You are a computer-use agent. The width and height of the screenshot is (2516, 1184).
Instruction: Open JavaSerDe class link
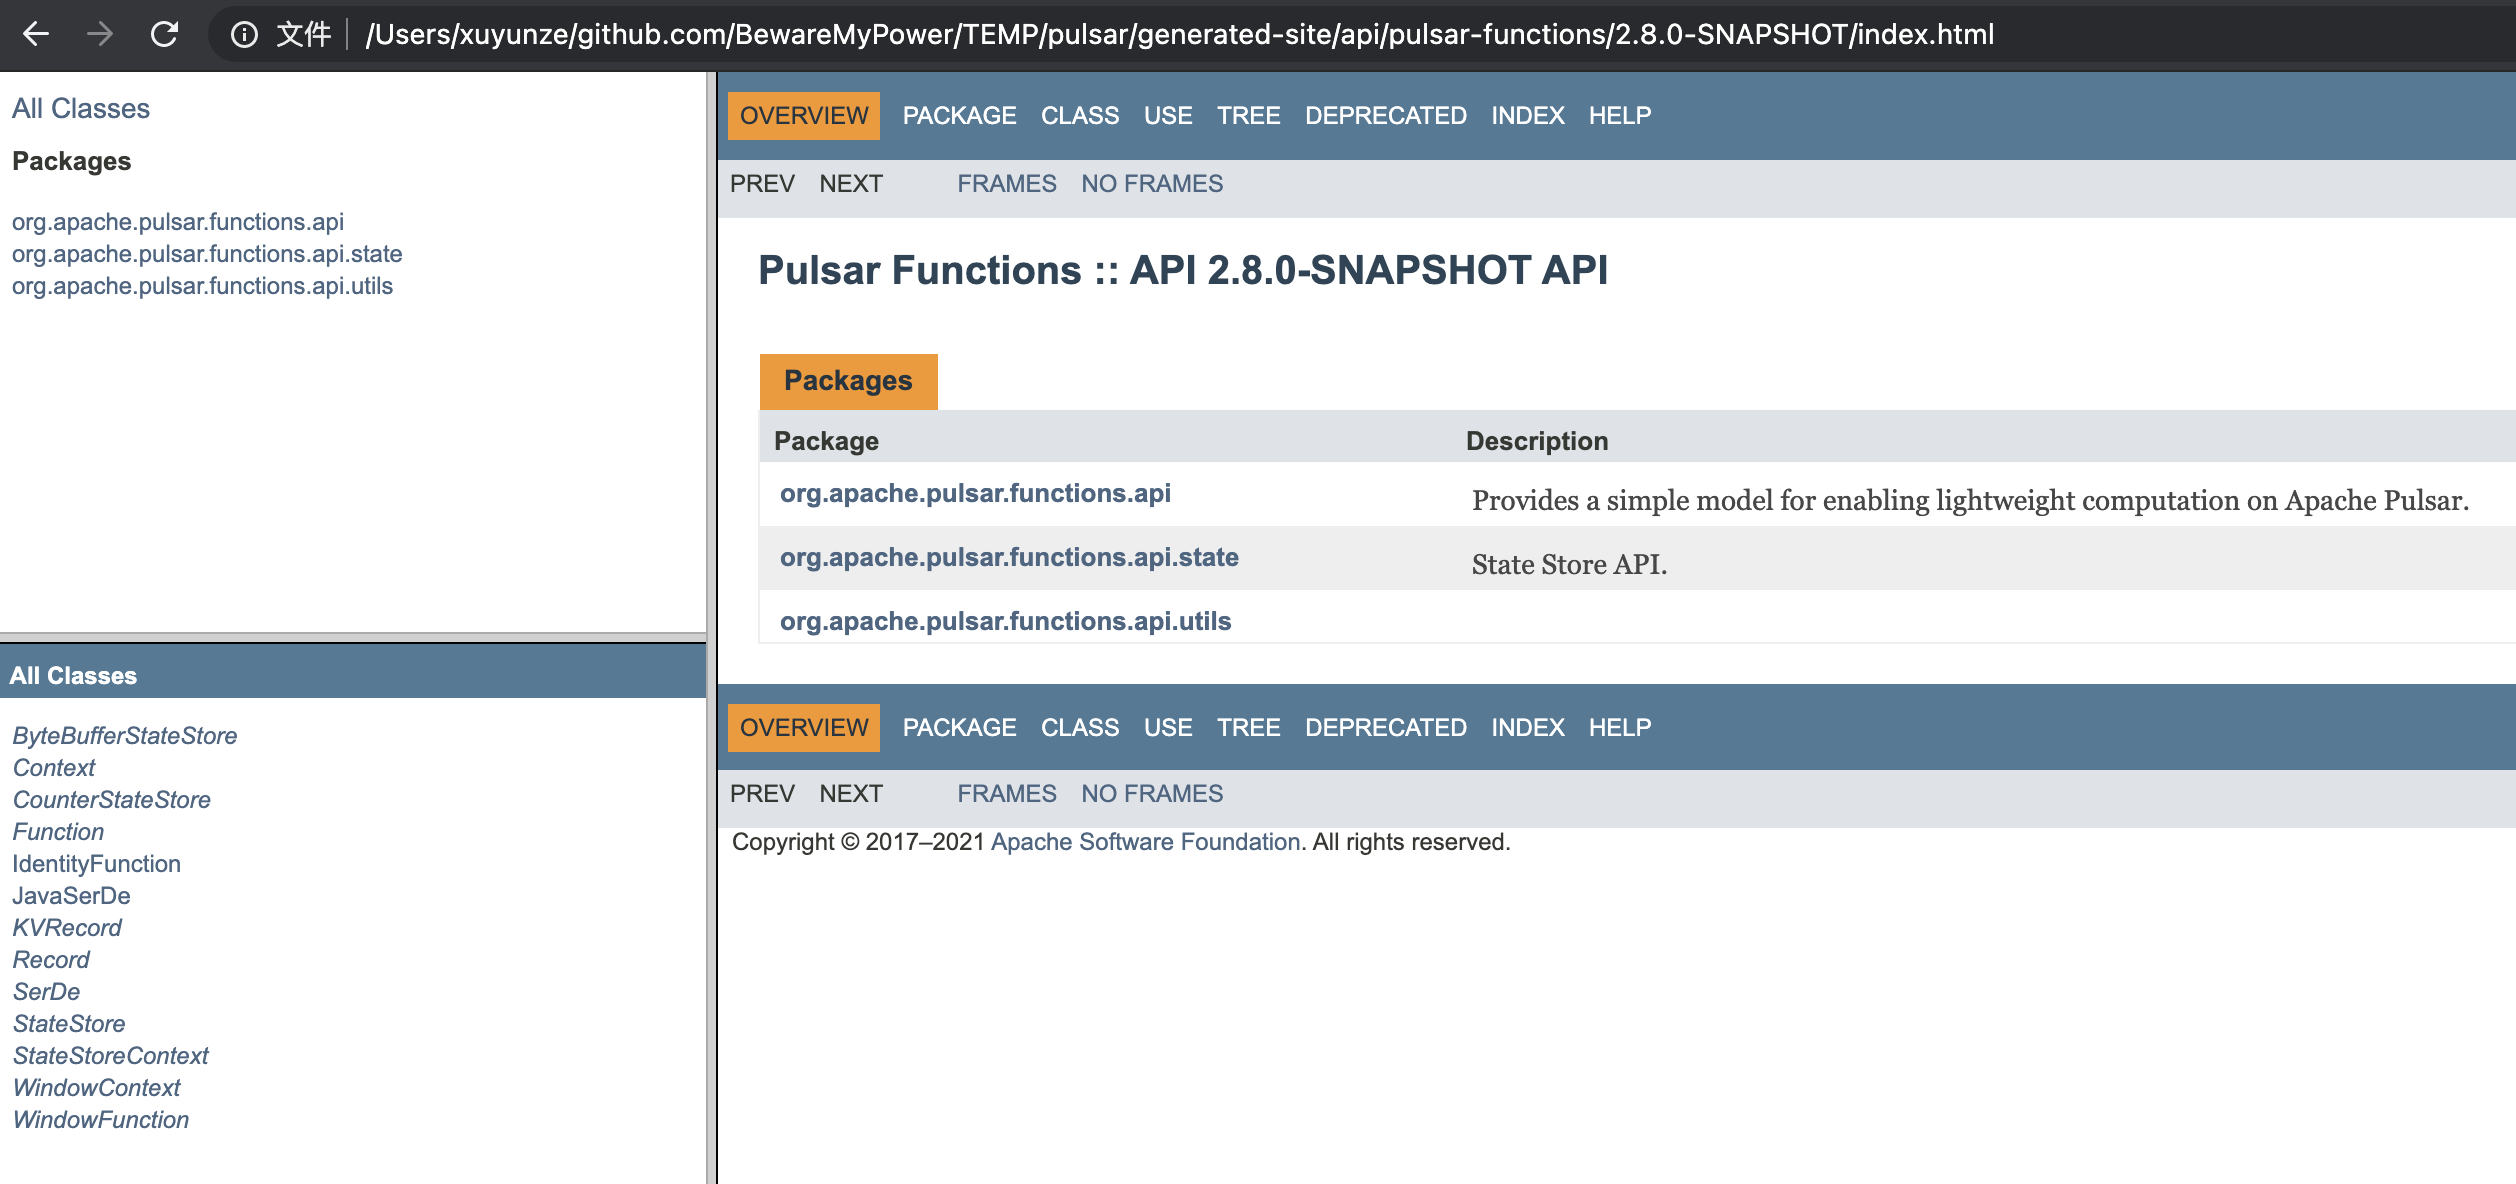[x=71, y=896]
